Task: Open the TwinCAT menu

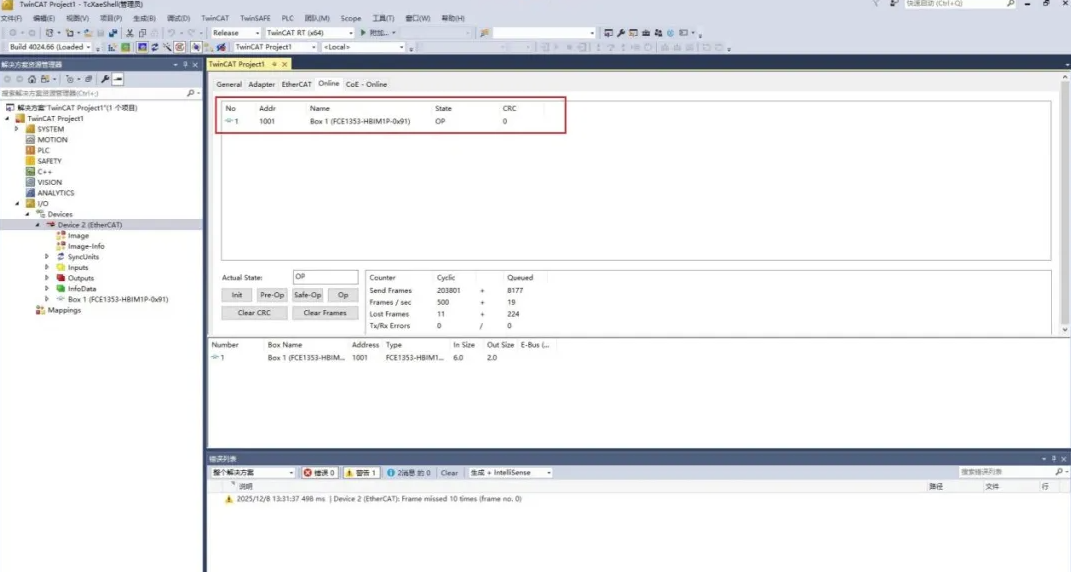Action: (215, 18)
